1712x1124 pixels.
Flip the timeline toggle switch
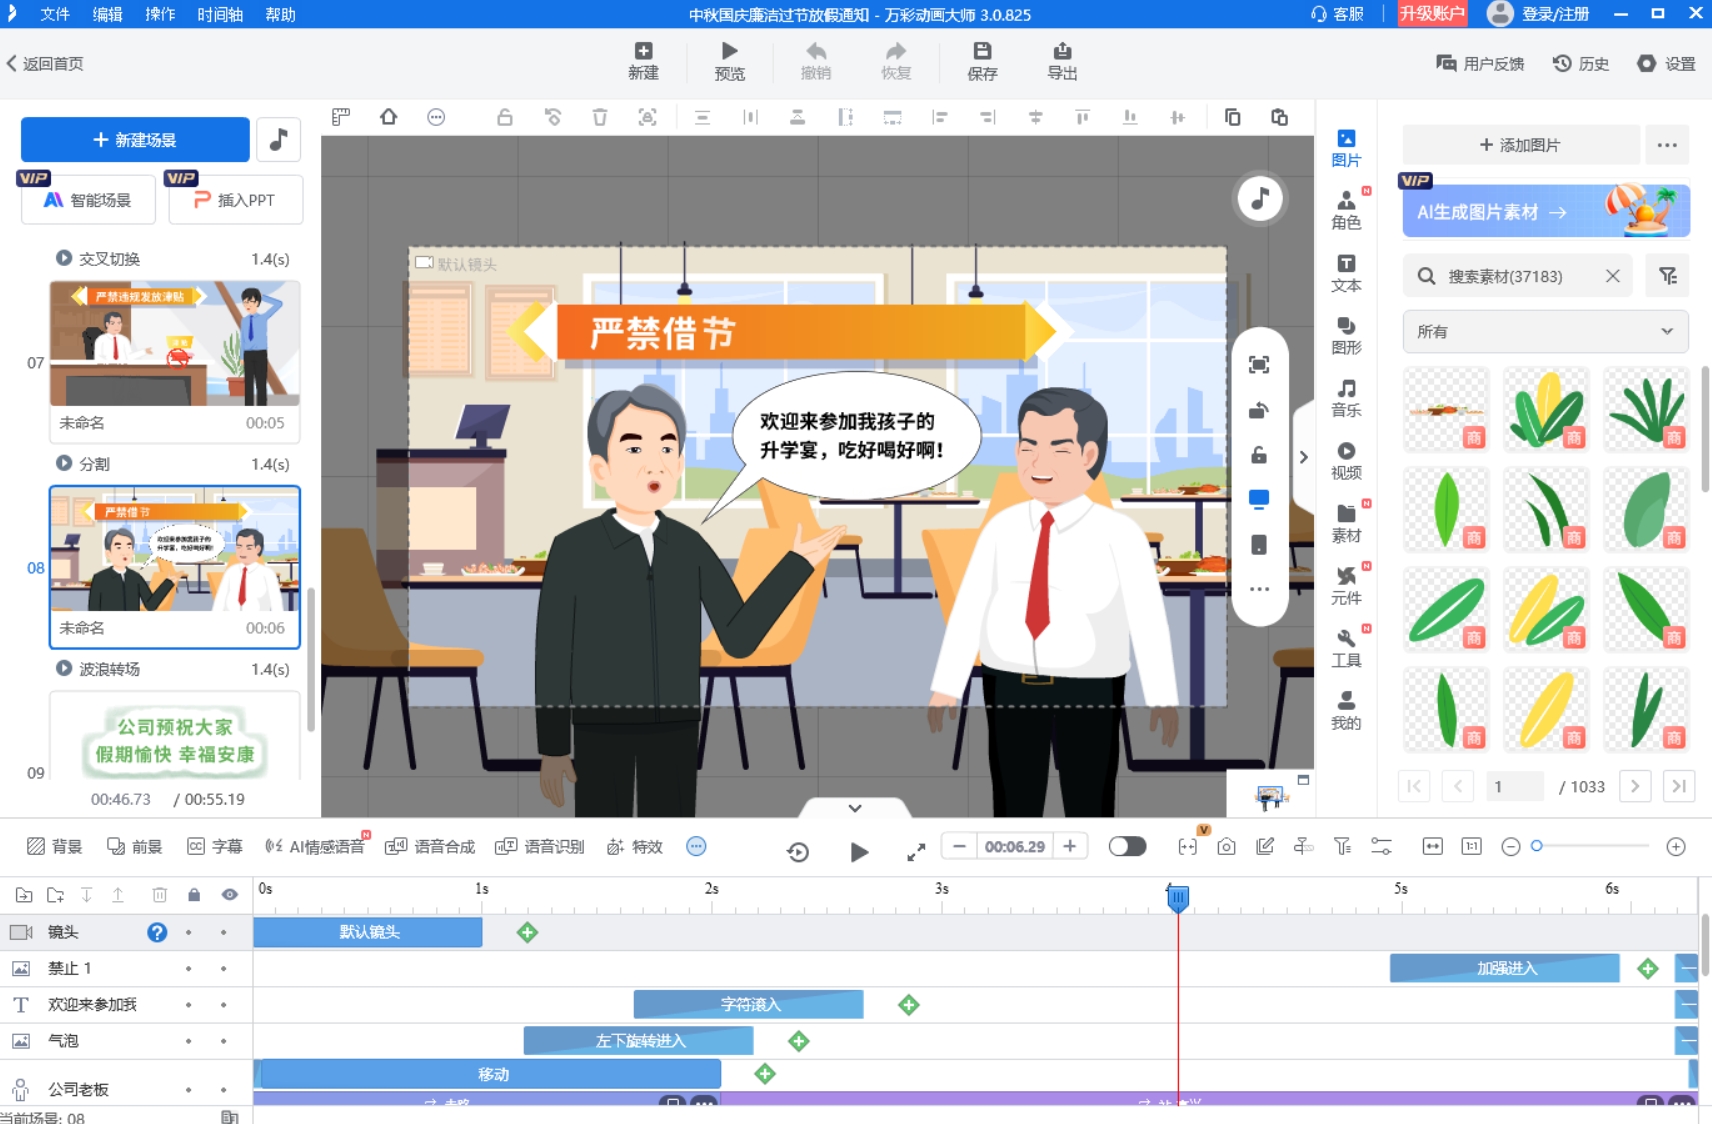[1127, 846]
